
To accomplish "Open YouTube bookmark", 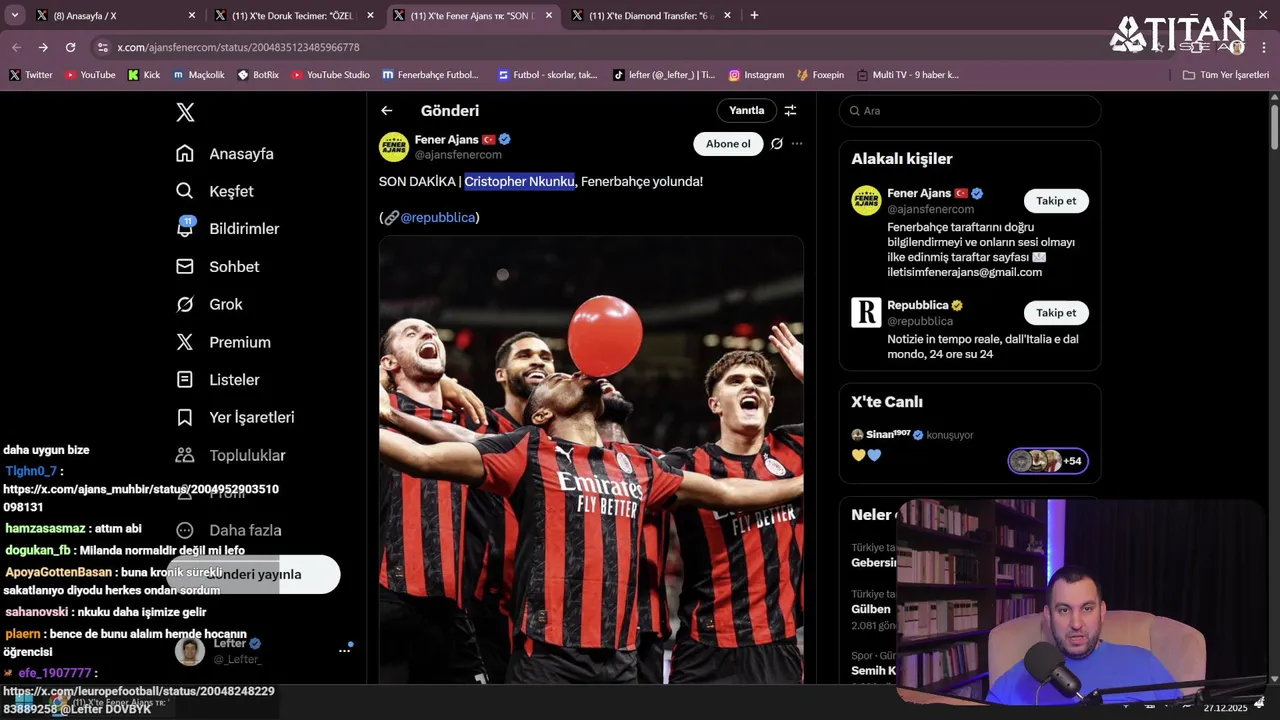I will (x=89, y=75).
